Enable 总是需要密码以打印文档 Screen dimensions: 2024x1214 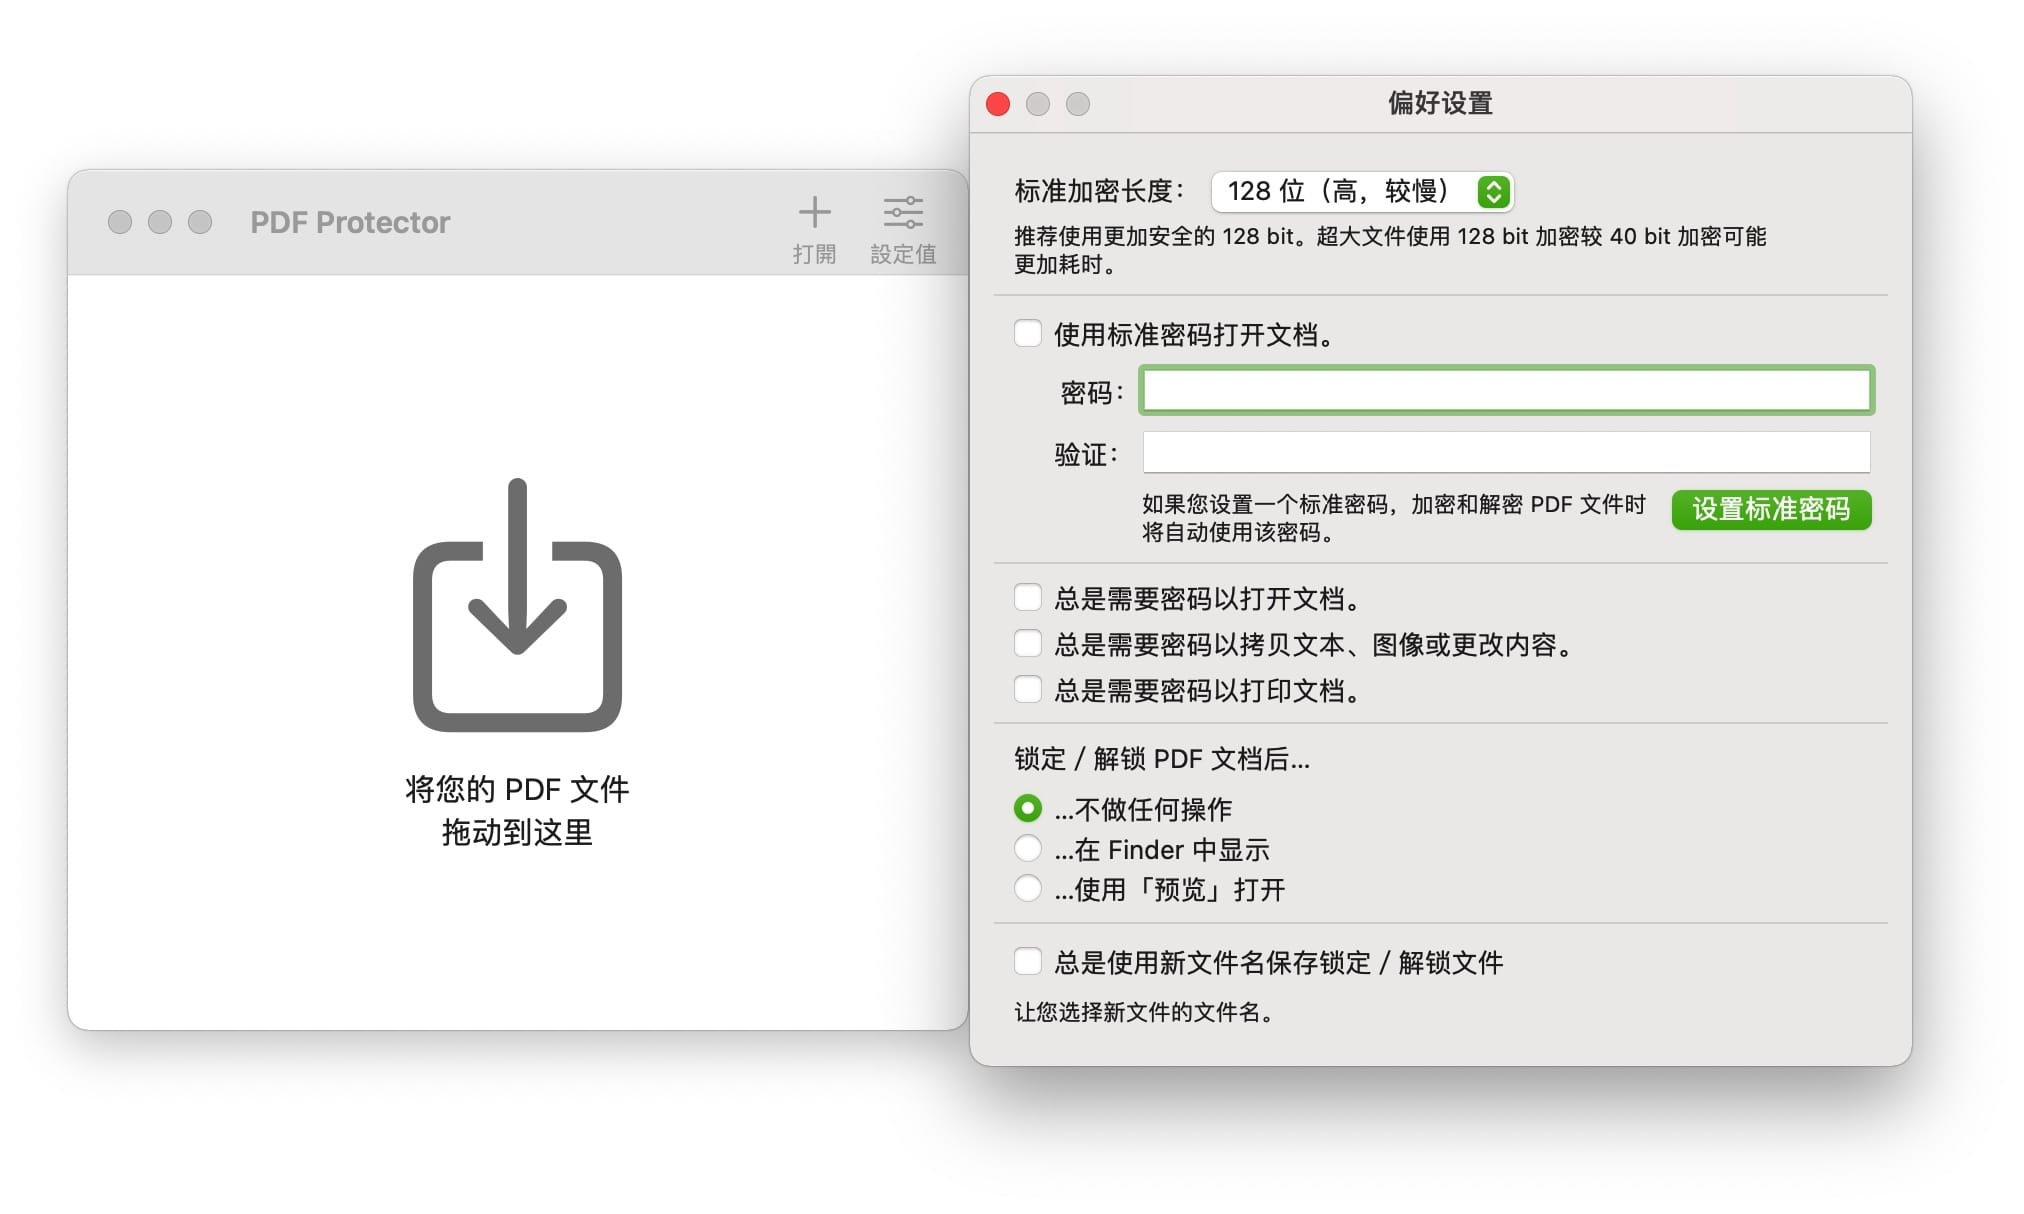coord(1028,689)
